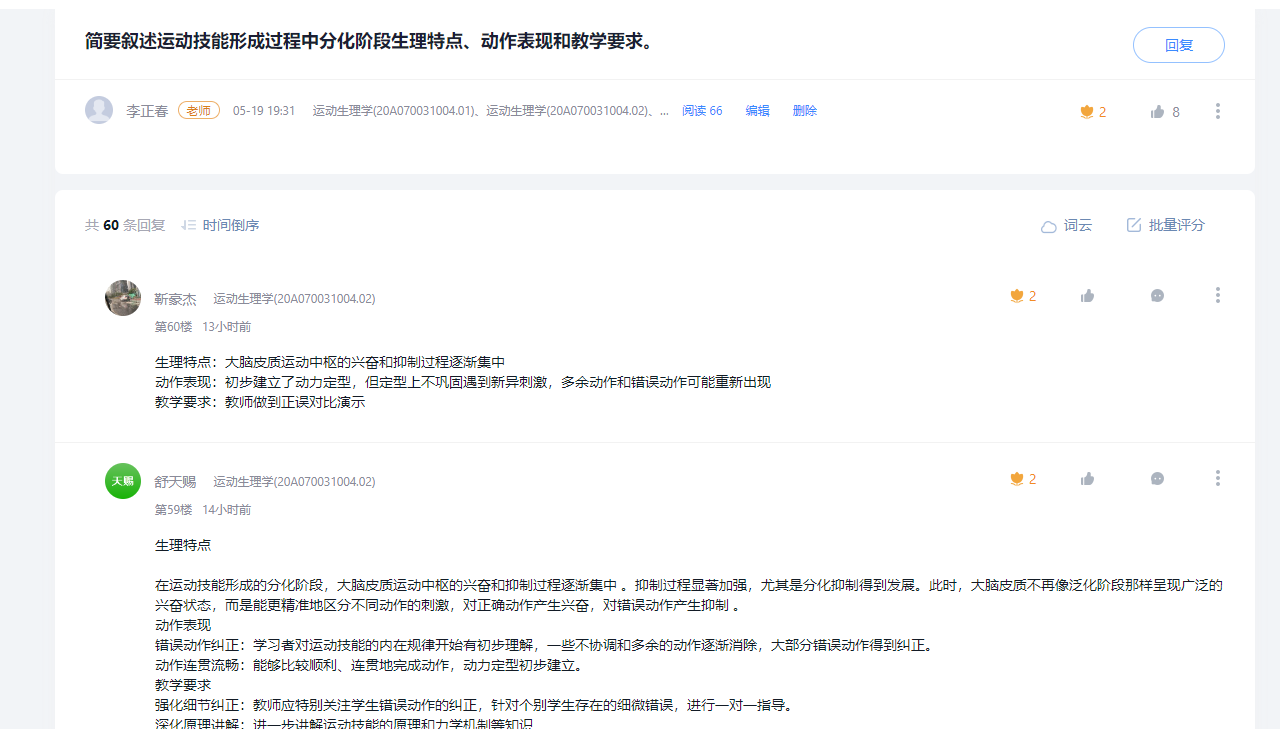Click the 回复 button at top right
The width and height of the screenshot is (1280, 750).
pyautogui.click(x=1178, y=45)
